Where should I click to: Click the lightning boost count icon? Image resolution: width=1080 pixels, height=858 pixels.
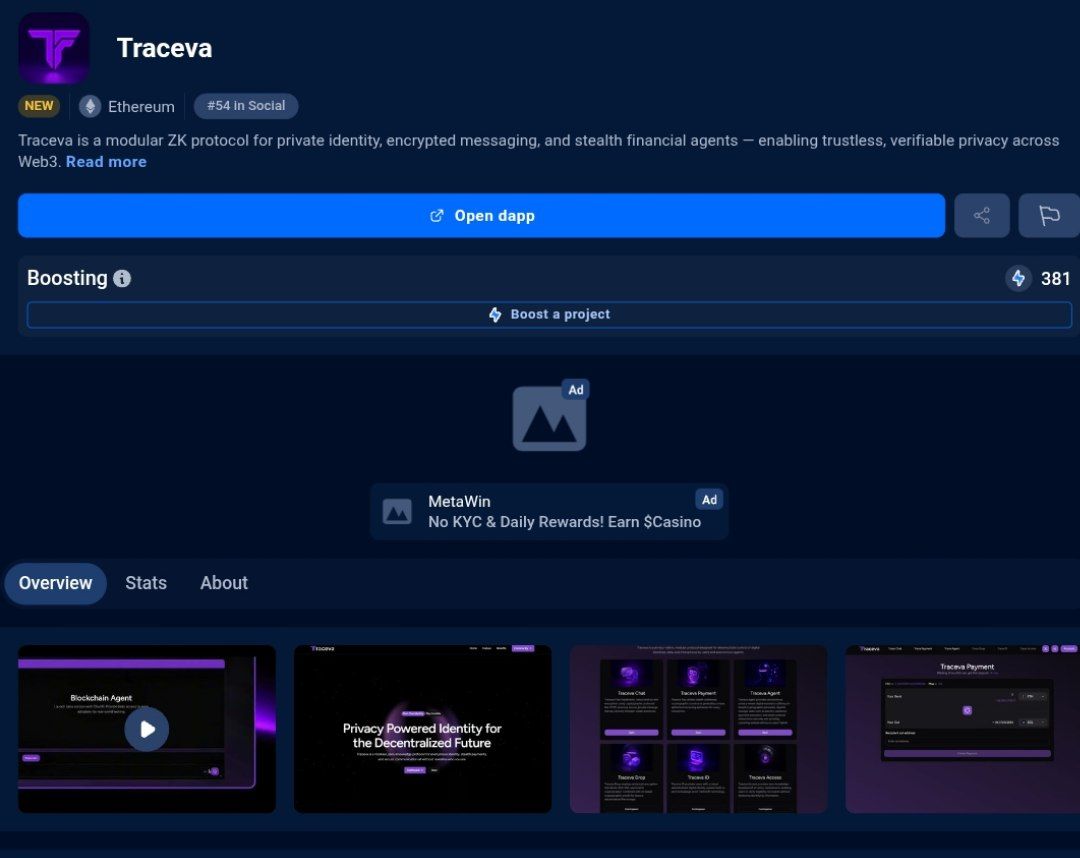[1018, 278]
